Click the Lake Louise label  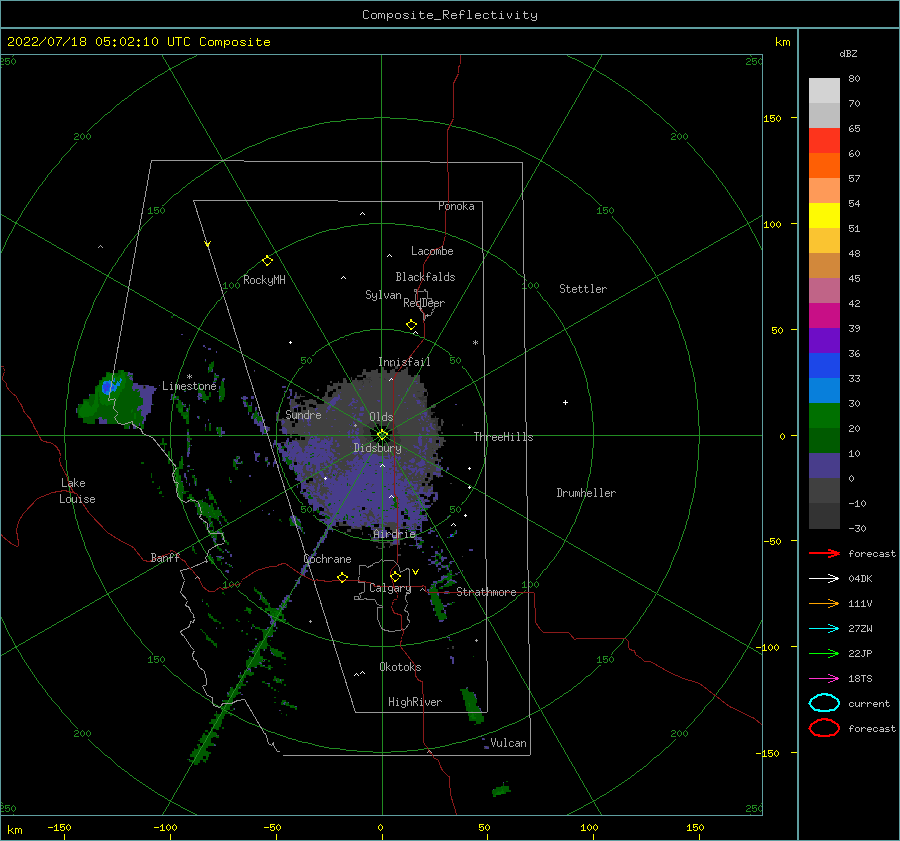(x=77, y=491)
